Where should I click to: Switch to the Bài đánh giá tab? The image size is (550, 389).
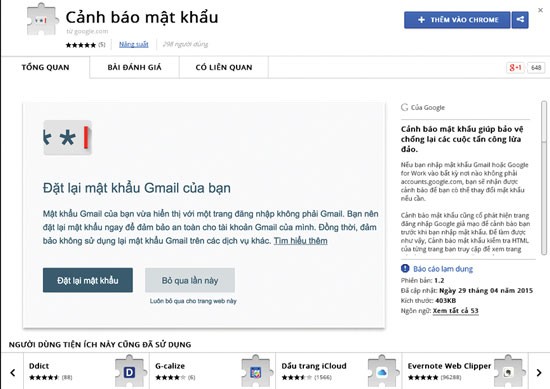click(134, 67)
